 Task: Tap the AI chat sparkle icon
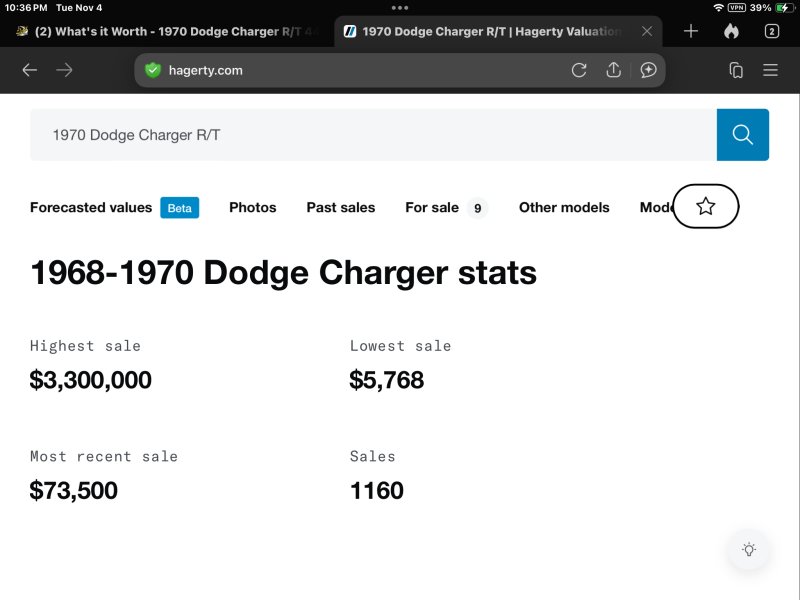[648, 70]
